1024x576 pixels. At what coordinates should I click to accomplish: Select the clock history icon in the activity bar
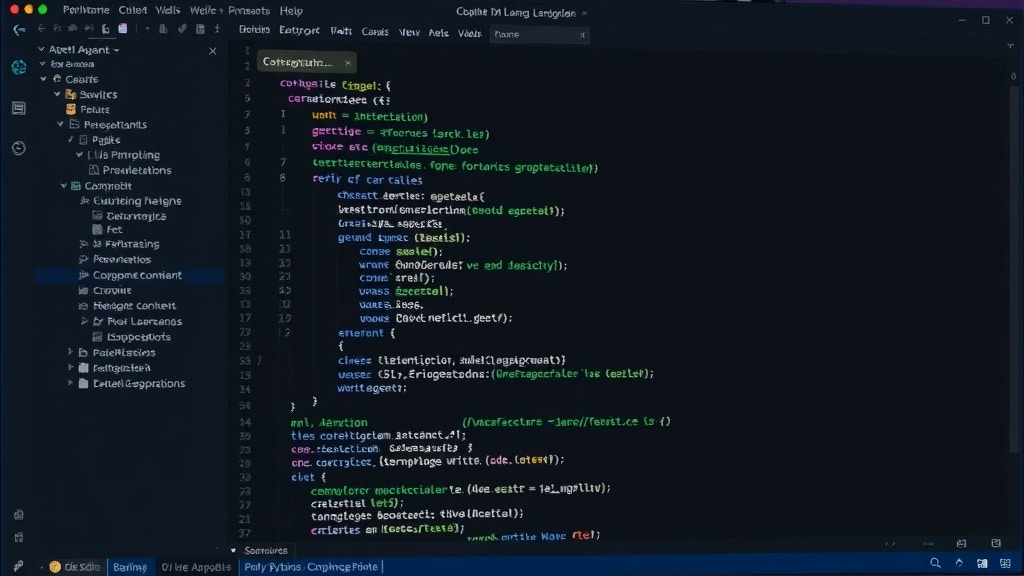pyautogui.click(x=18, y=147)
